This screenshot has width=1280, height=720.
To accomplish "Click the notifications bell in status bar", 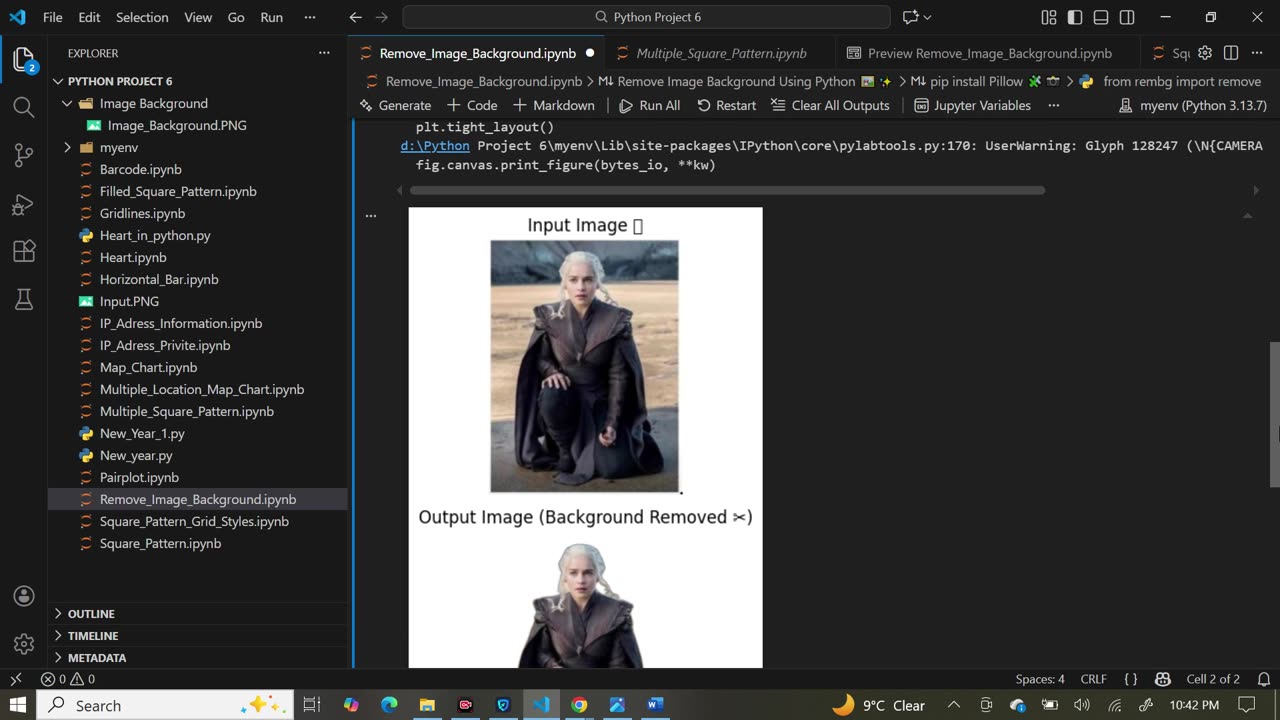I will (1263, 679).
